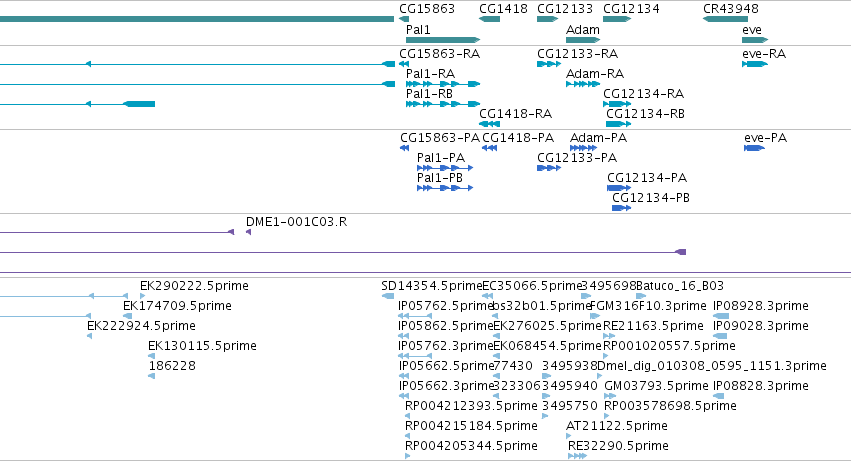
Task: Select EST RP004215184.5prime
Action: tap(471, 427)
